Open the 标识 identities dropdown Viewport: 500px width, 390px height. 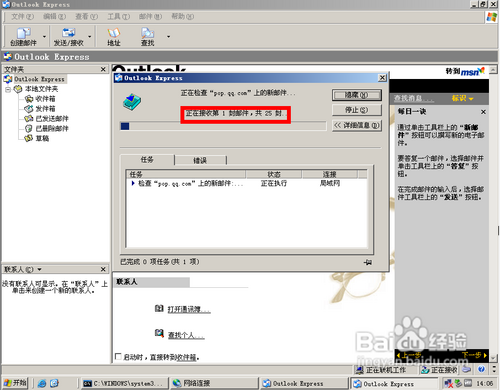pos(462,98)
